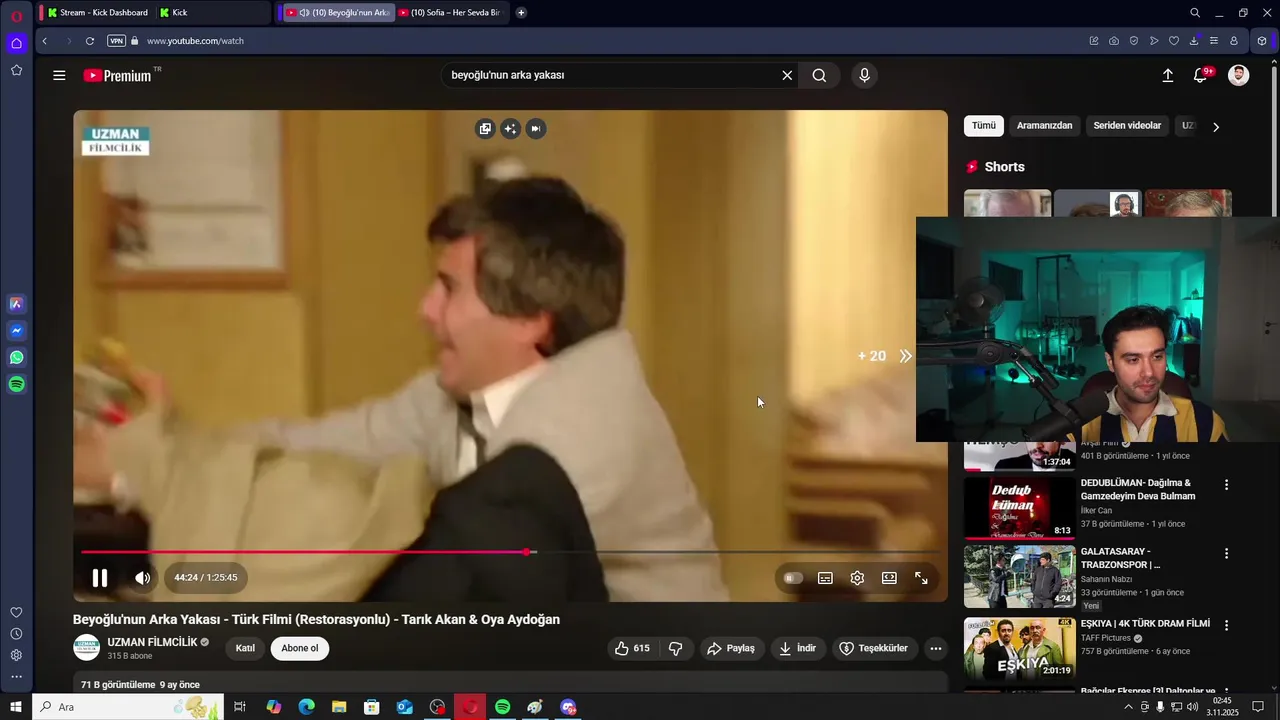Screen dimensions: 1280x720
Task: Select the 'Aramanızdan' filter chip
Action: pos(1044,126)
